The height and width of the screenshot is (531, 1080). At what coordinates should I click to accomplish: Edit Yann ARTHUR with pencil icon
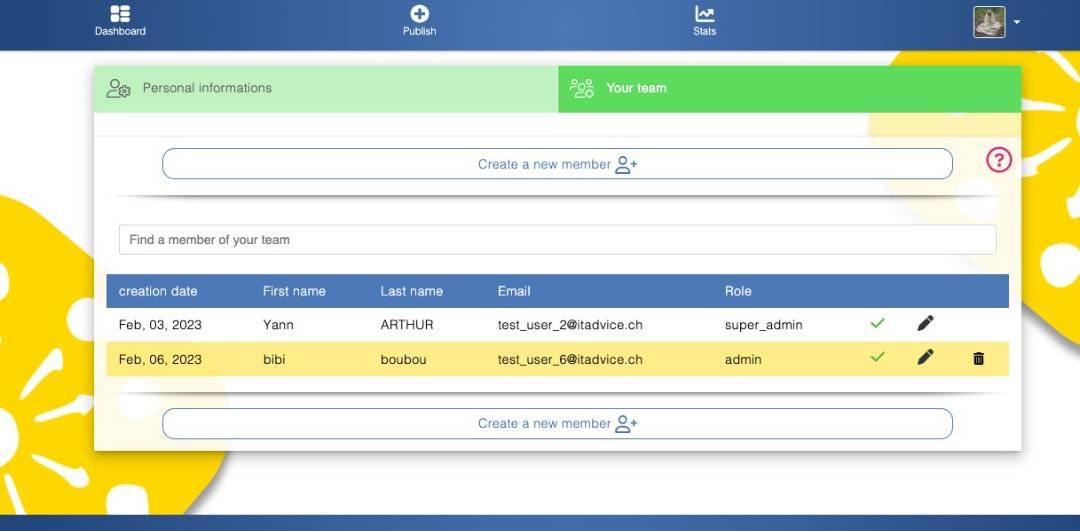926,323
